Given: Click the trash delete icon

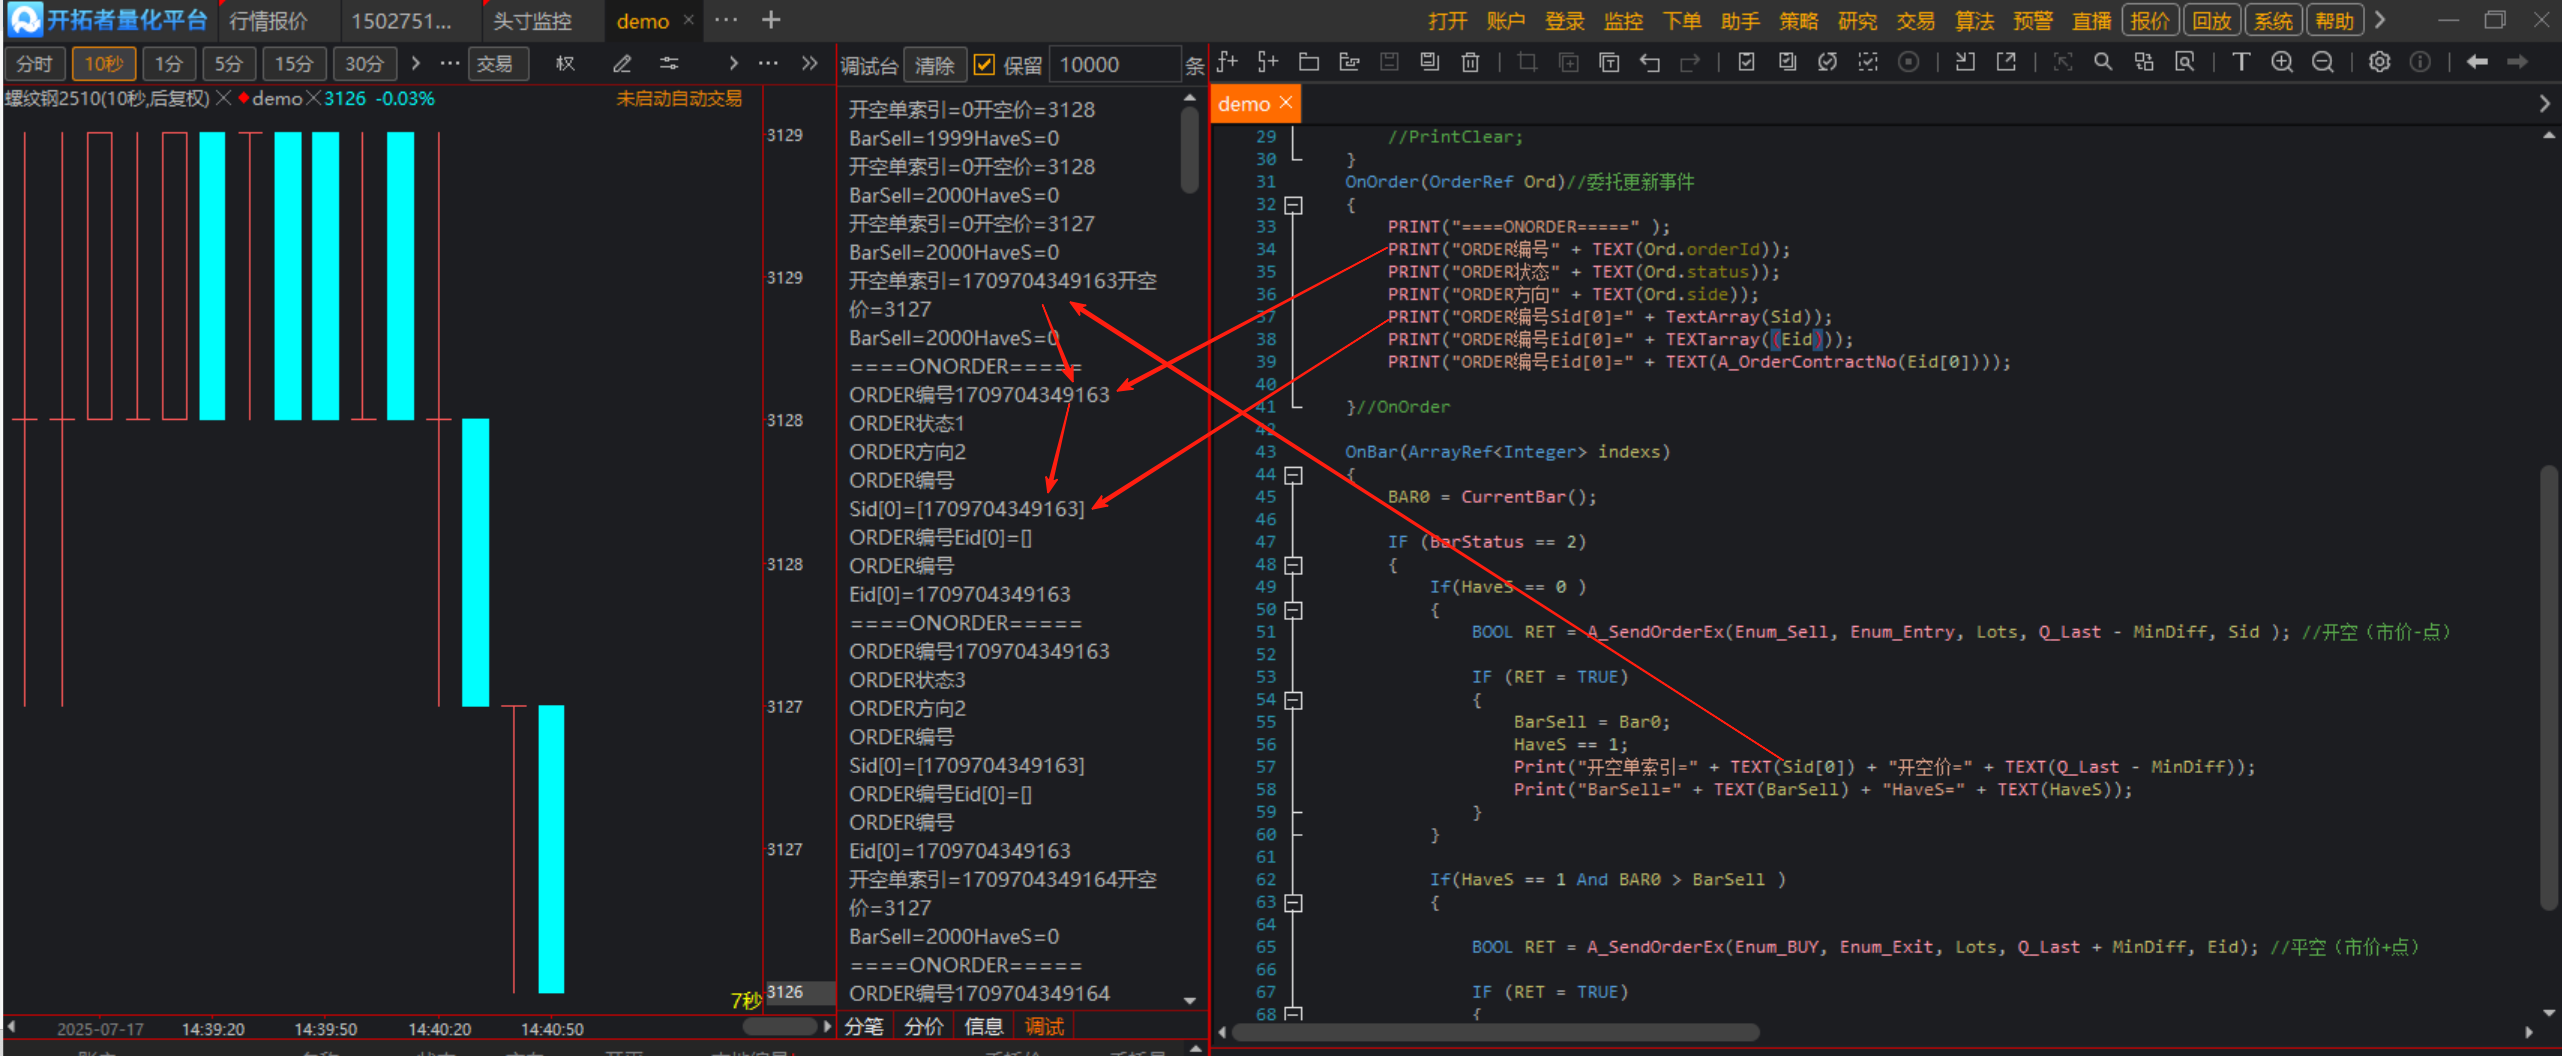Looking at the screenshot, I should pyautogui.click(x=1470, y=62).
